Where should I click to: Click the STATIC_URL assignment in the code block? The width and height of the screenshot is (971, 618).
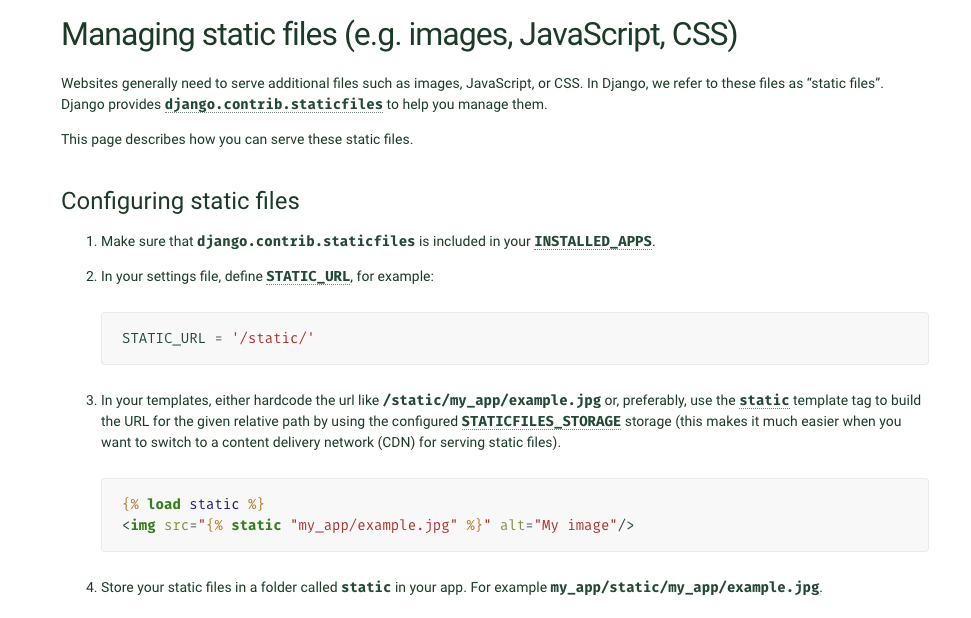click(x=164, y=338)
